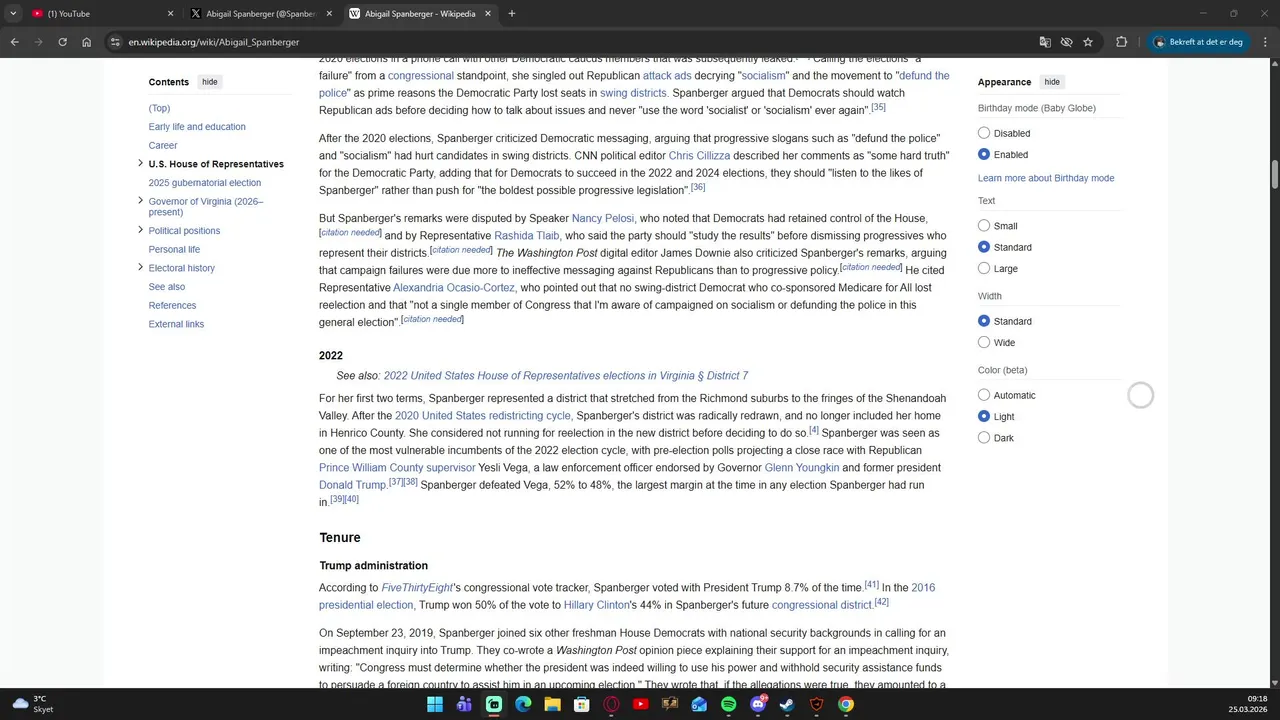Viewport: 1280px width, 720px height.
Task: Open Spotify from the taskbar
Action: pos(728,704)
